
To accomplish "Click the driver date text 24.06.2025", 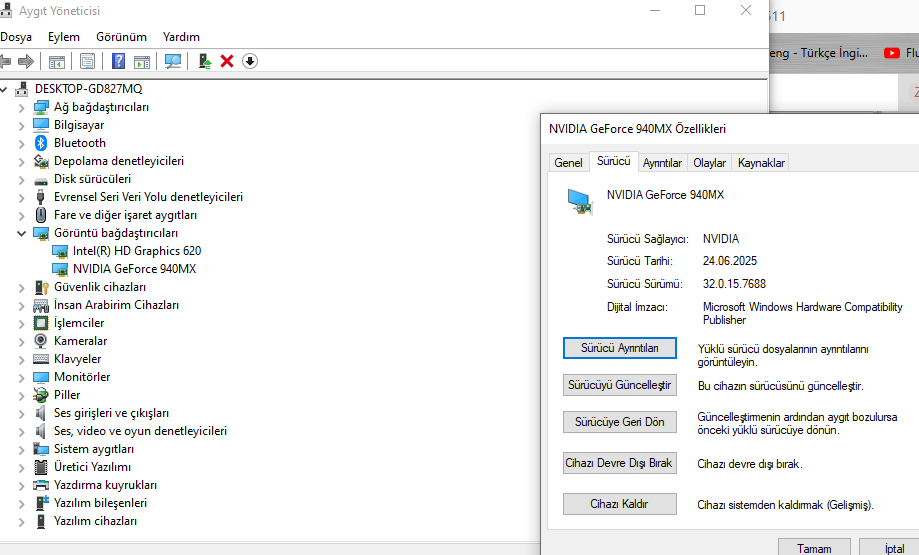I will pyautogui.click(x=730, y=261).
